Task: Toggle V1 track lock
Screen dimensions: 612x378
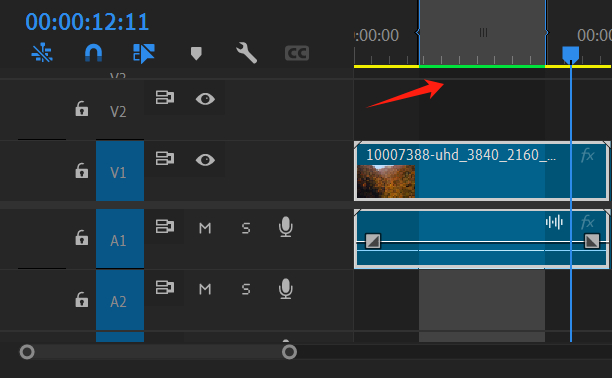Action: 82,171
